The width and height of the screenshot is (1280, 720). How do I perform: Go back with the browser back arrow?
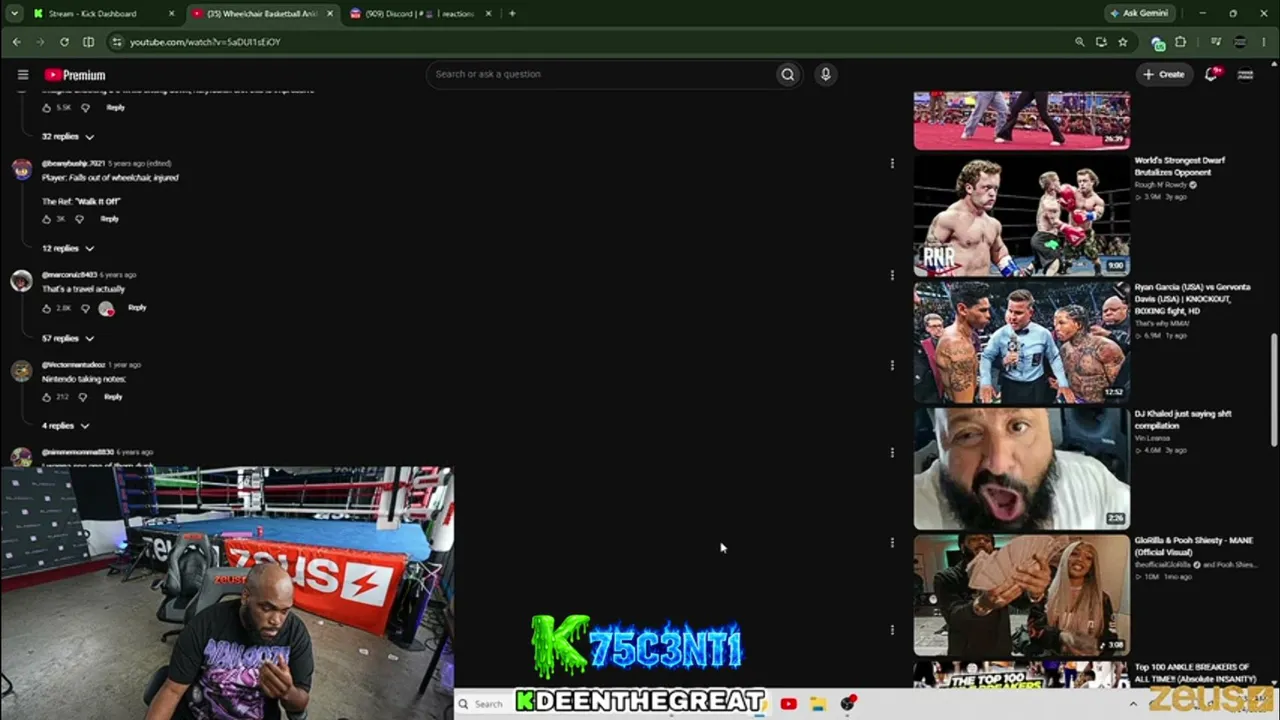(16, 42)
